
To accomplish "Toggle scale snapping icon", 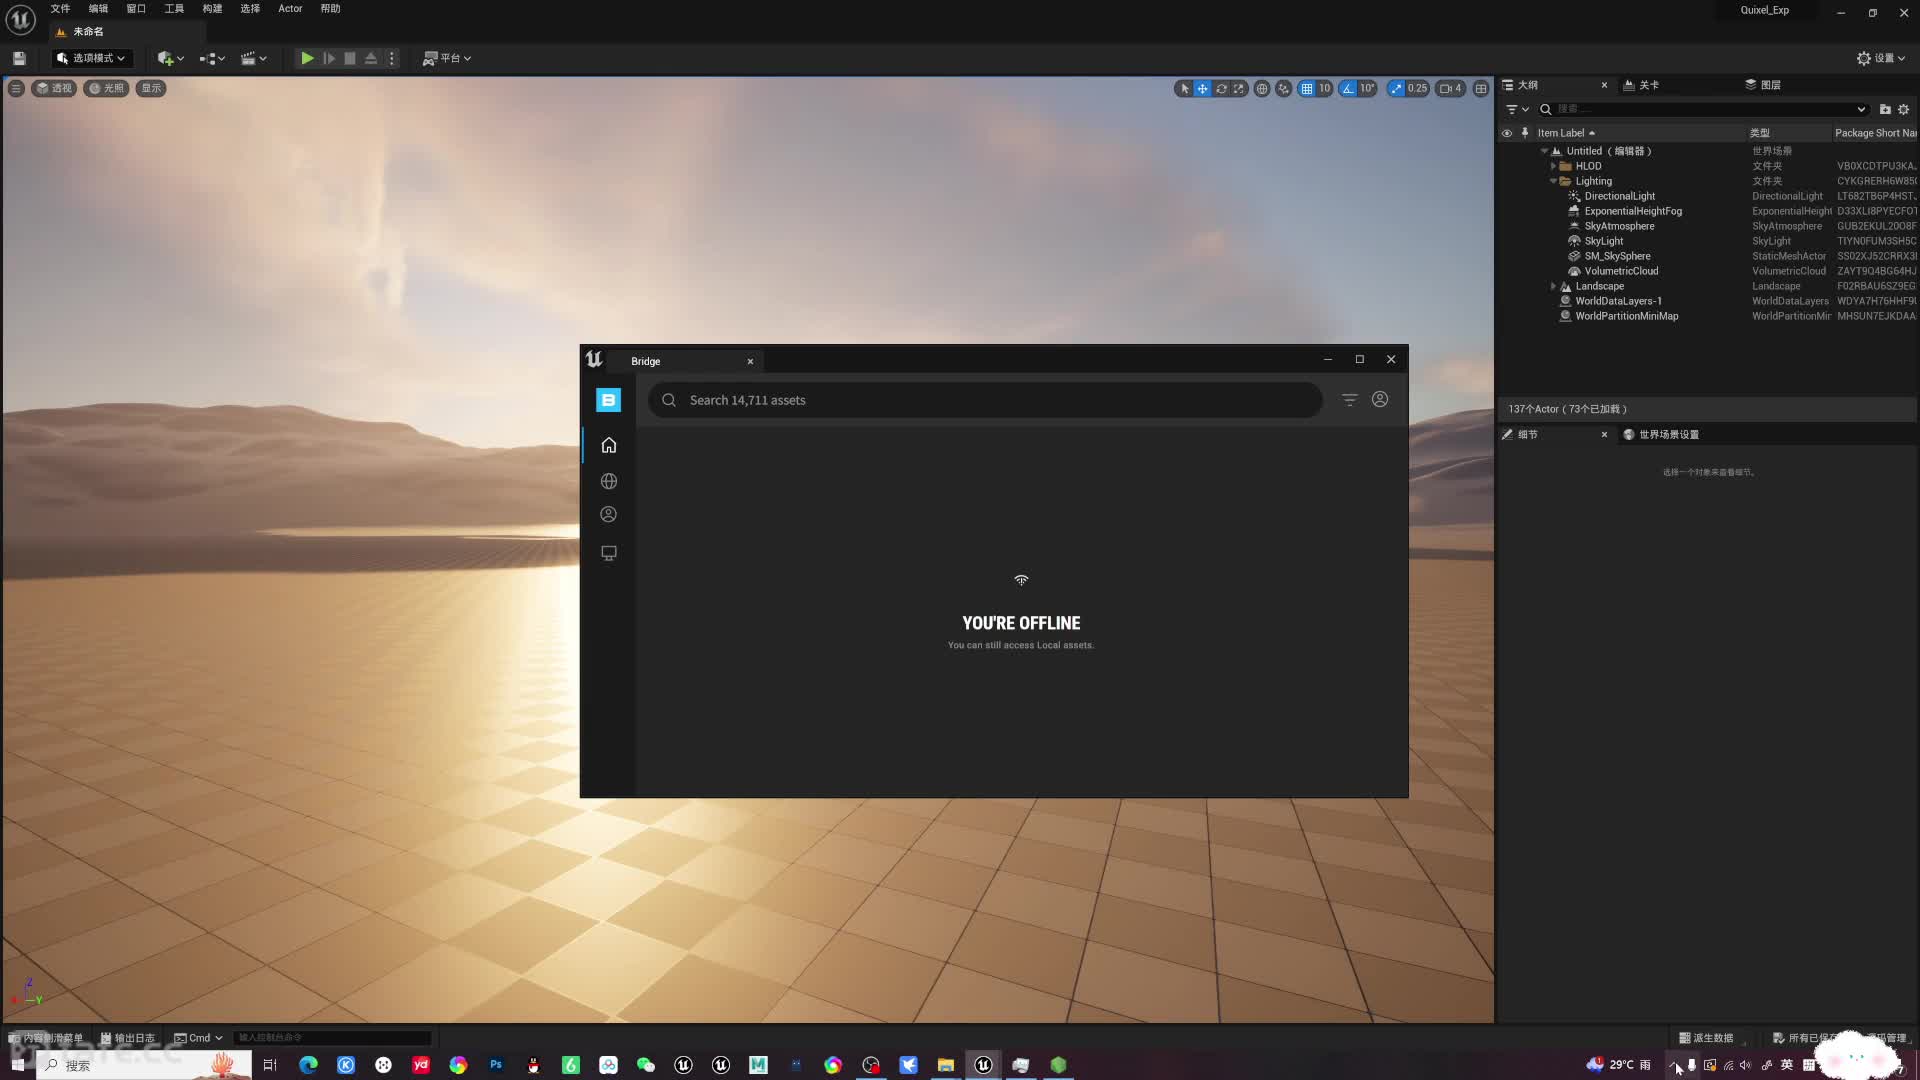I will [x=1396, y=88].
